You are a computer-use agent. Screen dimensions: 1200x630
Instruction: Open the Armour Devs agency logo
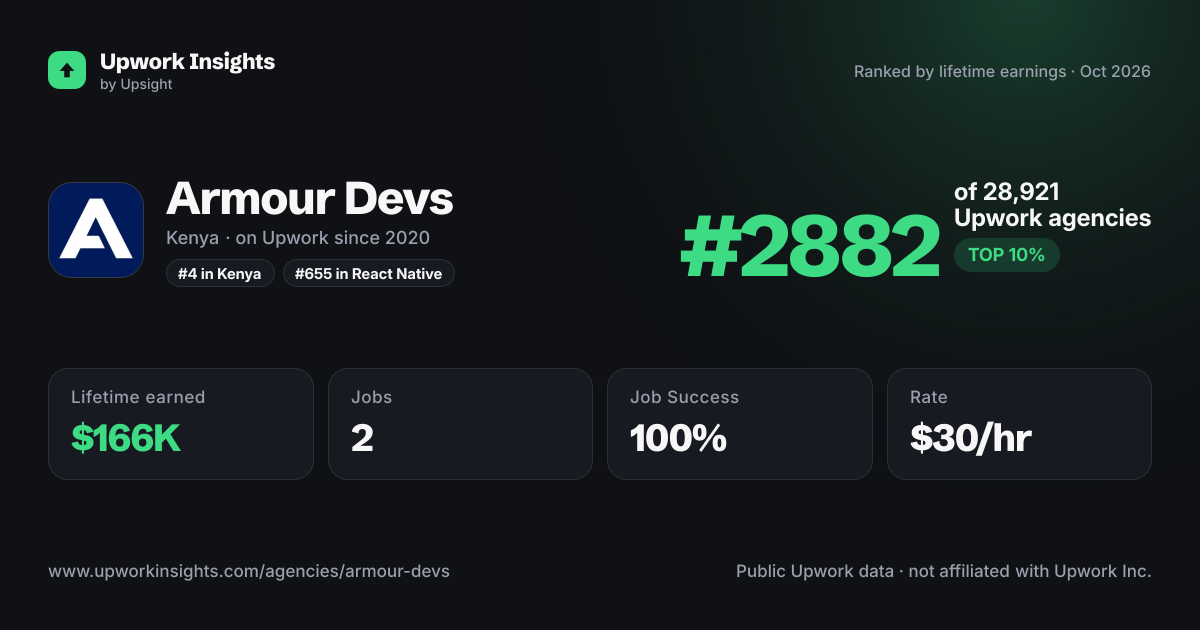96,230
